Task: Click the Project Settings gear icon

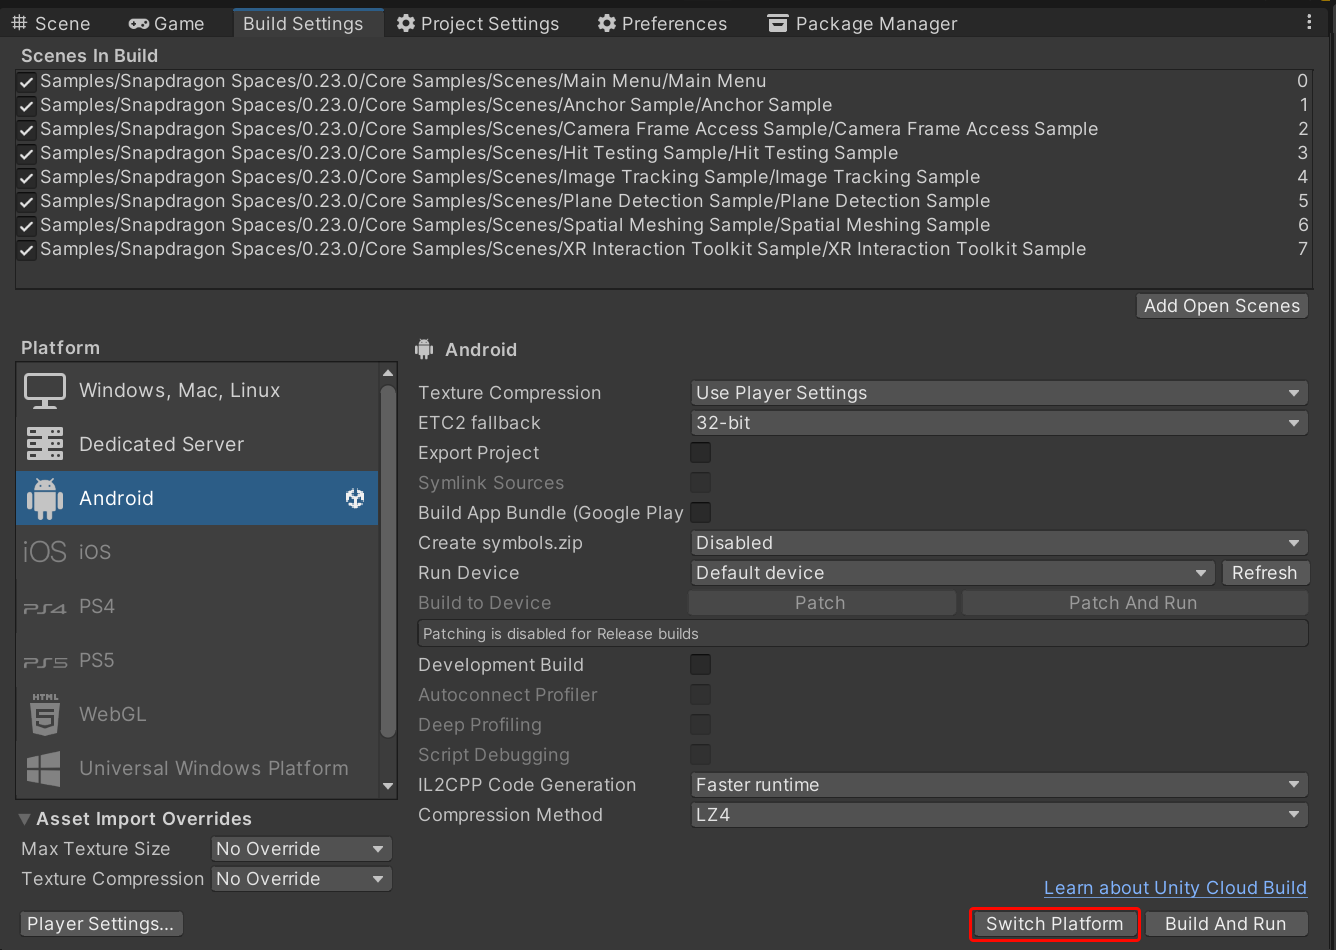Action: click(405, 23)
